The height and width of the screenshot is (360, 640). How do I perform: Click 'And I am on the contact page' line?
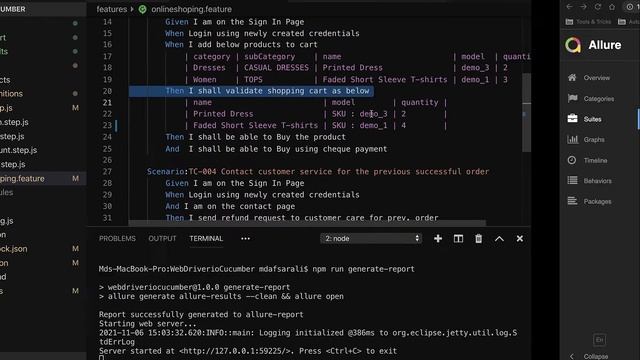tap(230, 206)
